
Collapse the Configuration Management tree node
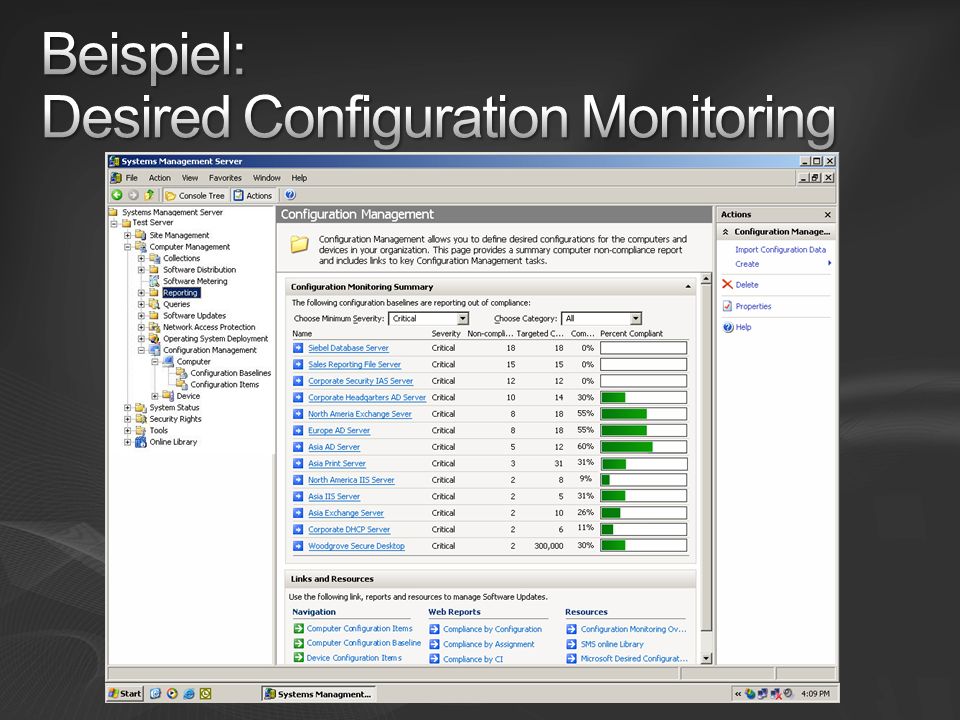click(x=141, y=350)
